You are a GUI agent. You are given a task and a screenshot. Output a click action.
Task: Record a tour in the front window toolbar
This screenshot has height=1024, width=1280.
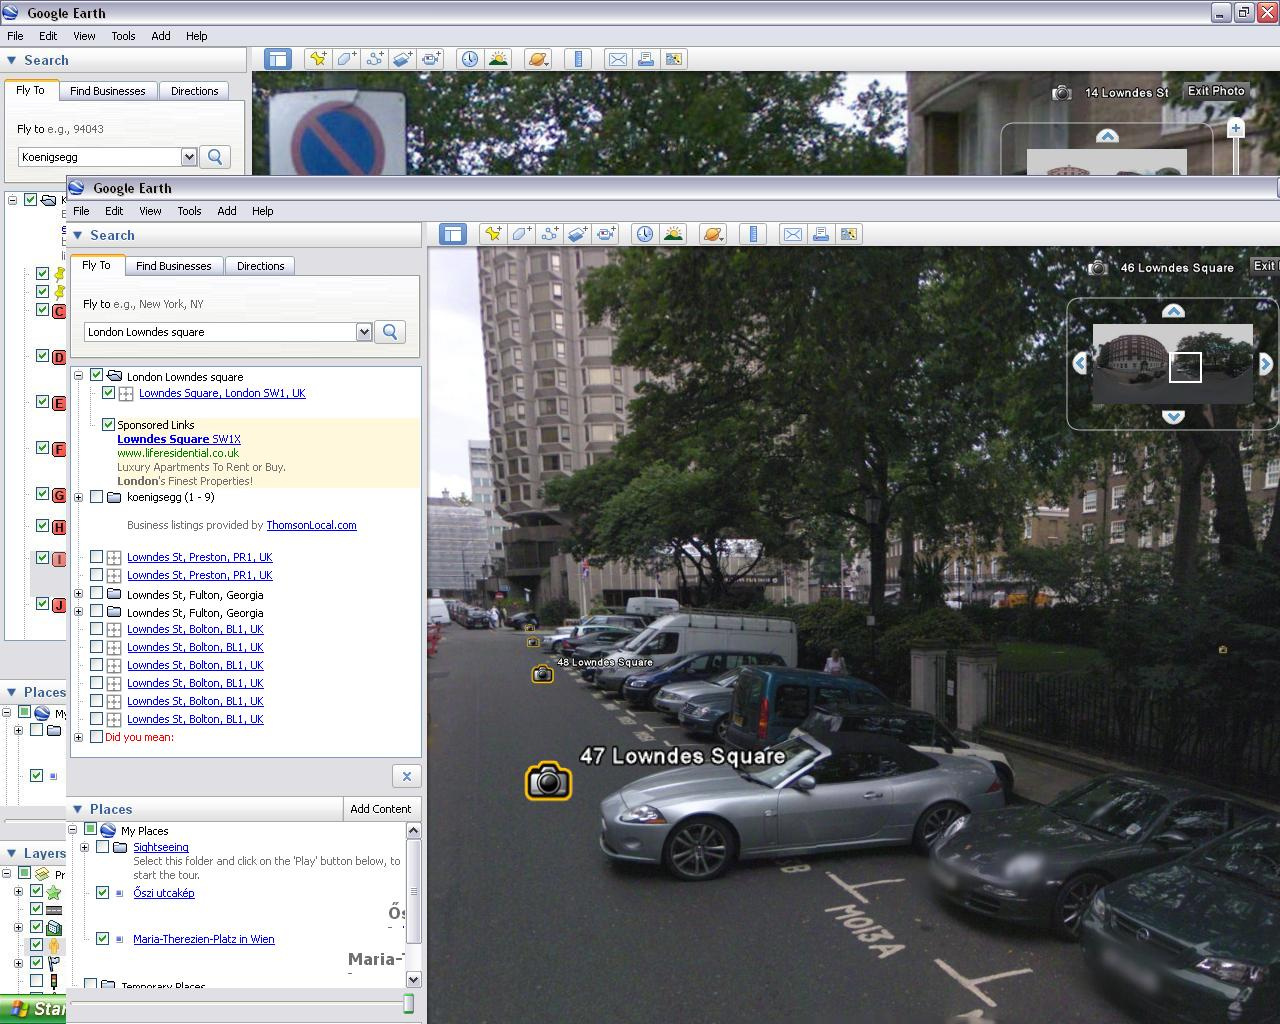point(606,234)
